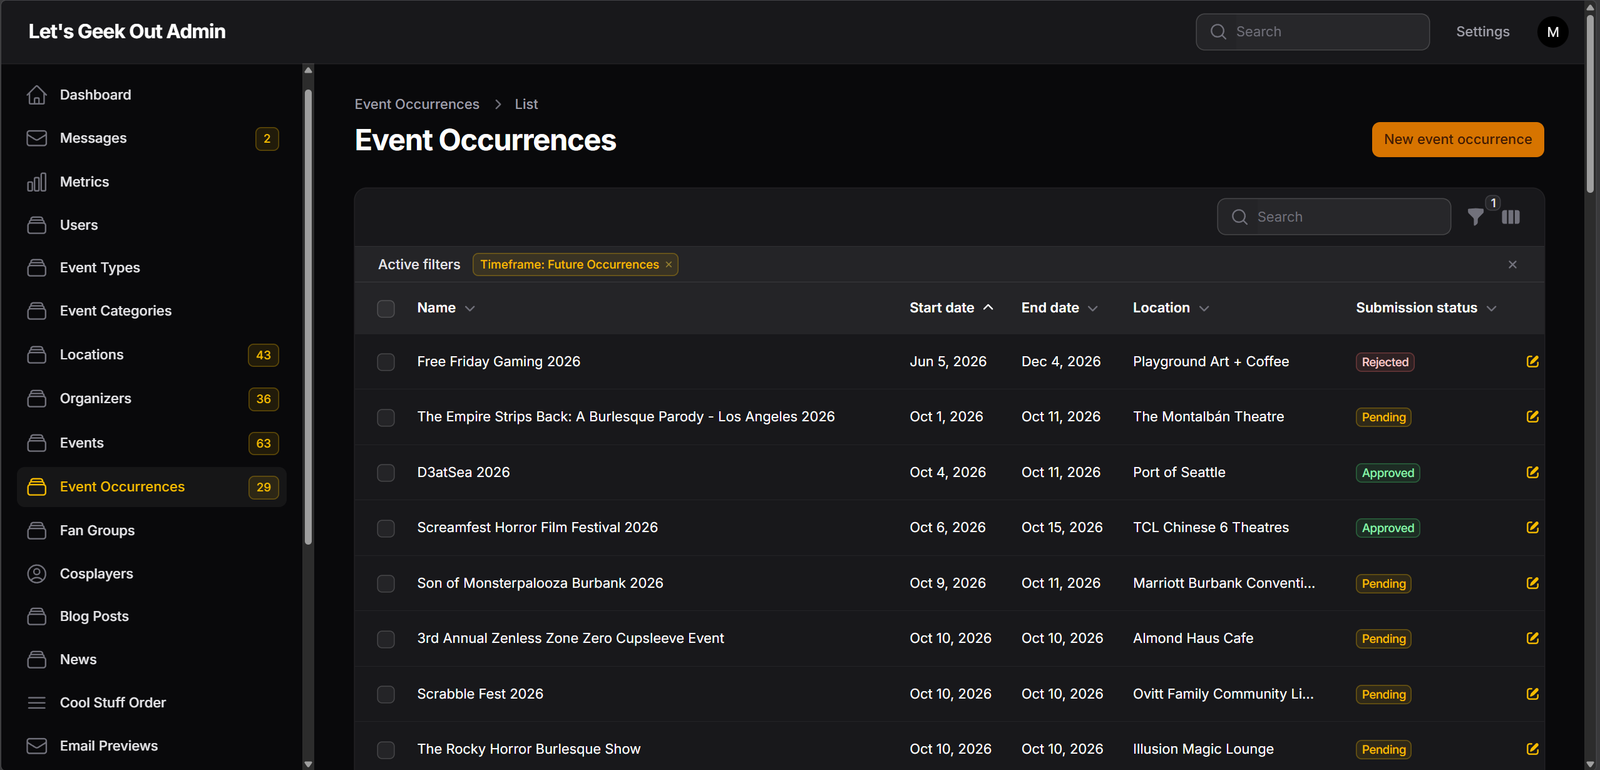Click edit icon for D3atSea 2026

1532,472
